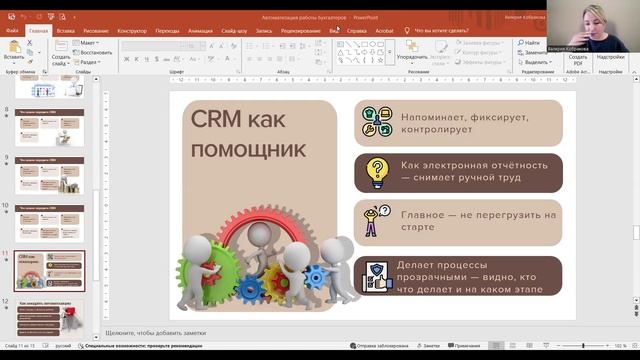Open the Shape Outline (Контур фигуры) dropdown

pyautogui.click(x=478, y=52)
